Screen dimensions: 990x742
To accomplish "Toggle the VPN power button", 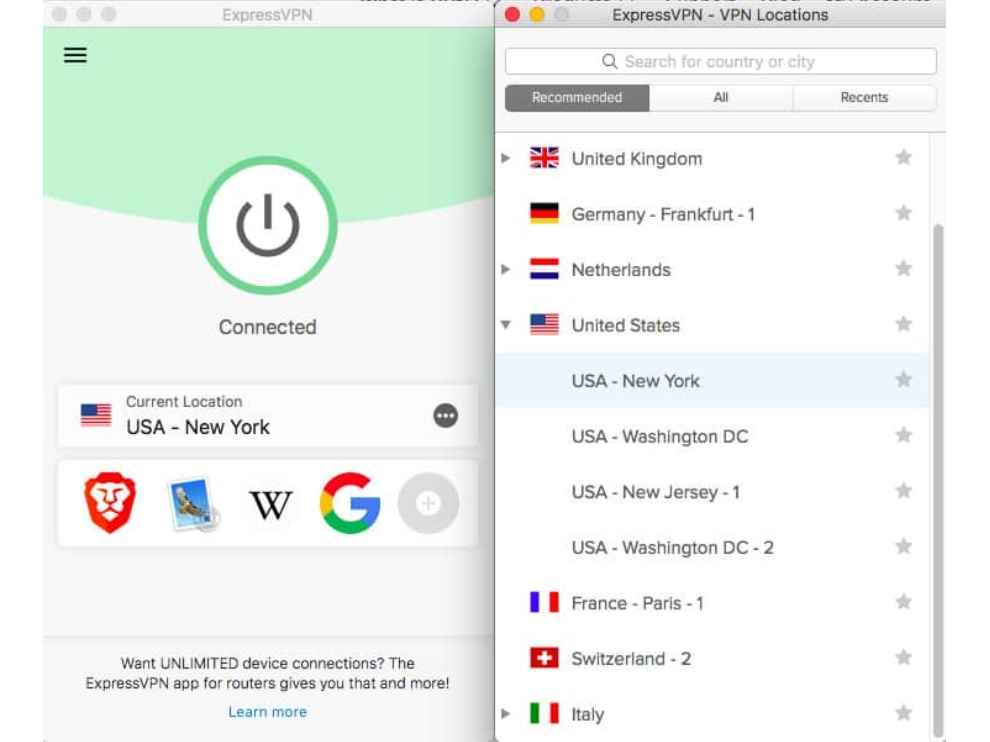I will pos(268,225).
